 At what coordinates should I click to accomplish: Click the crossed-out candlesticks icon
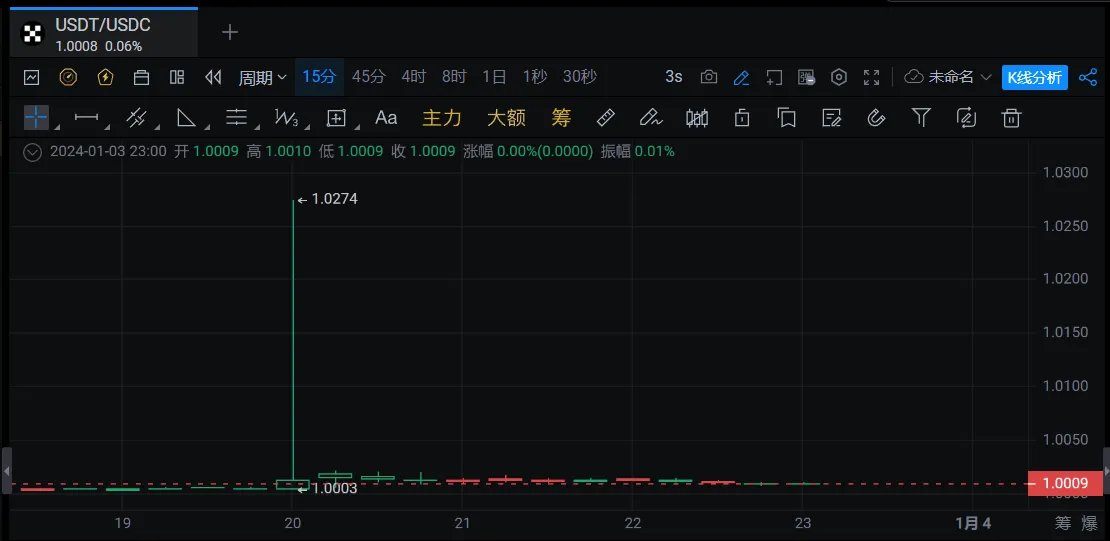pyautogui.click(x=697, y=118)
